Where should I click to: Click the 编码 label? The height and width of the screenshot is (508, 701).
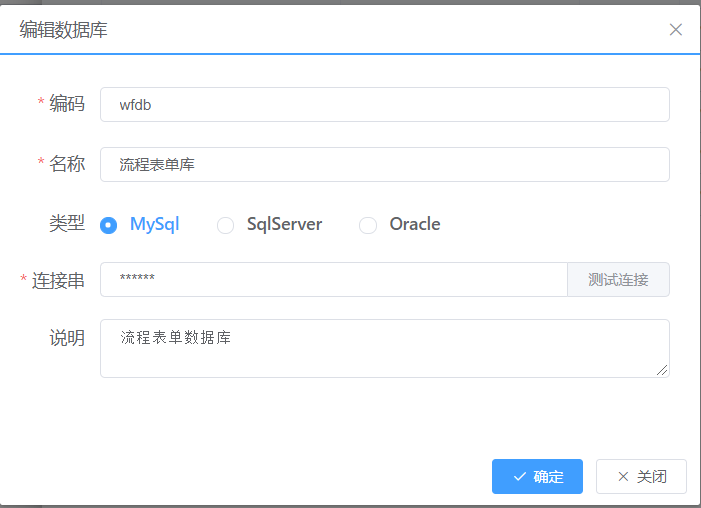67,103
